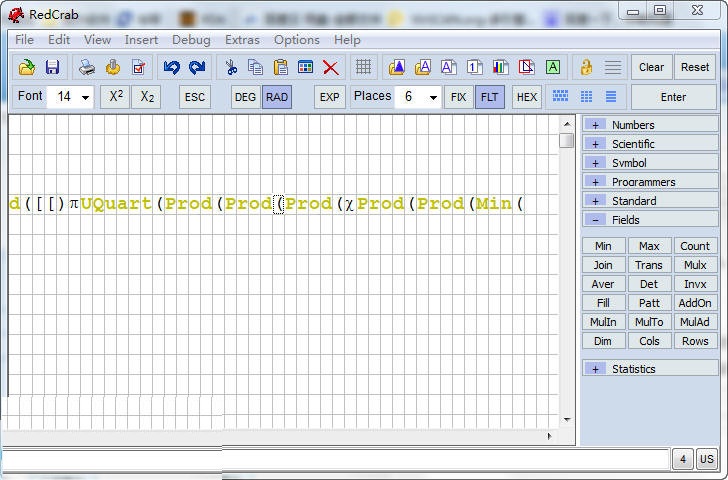Enable FLT floating point format
Image resolution: width=728 pixels, height=480 pixels.
(489, 97)
